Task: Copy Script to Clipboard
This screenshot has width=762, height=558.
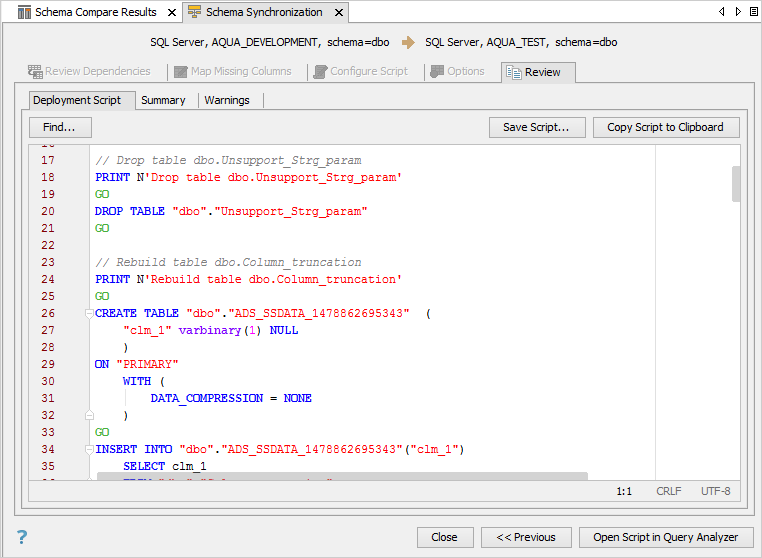Action: point(665,127)
